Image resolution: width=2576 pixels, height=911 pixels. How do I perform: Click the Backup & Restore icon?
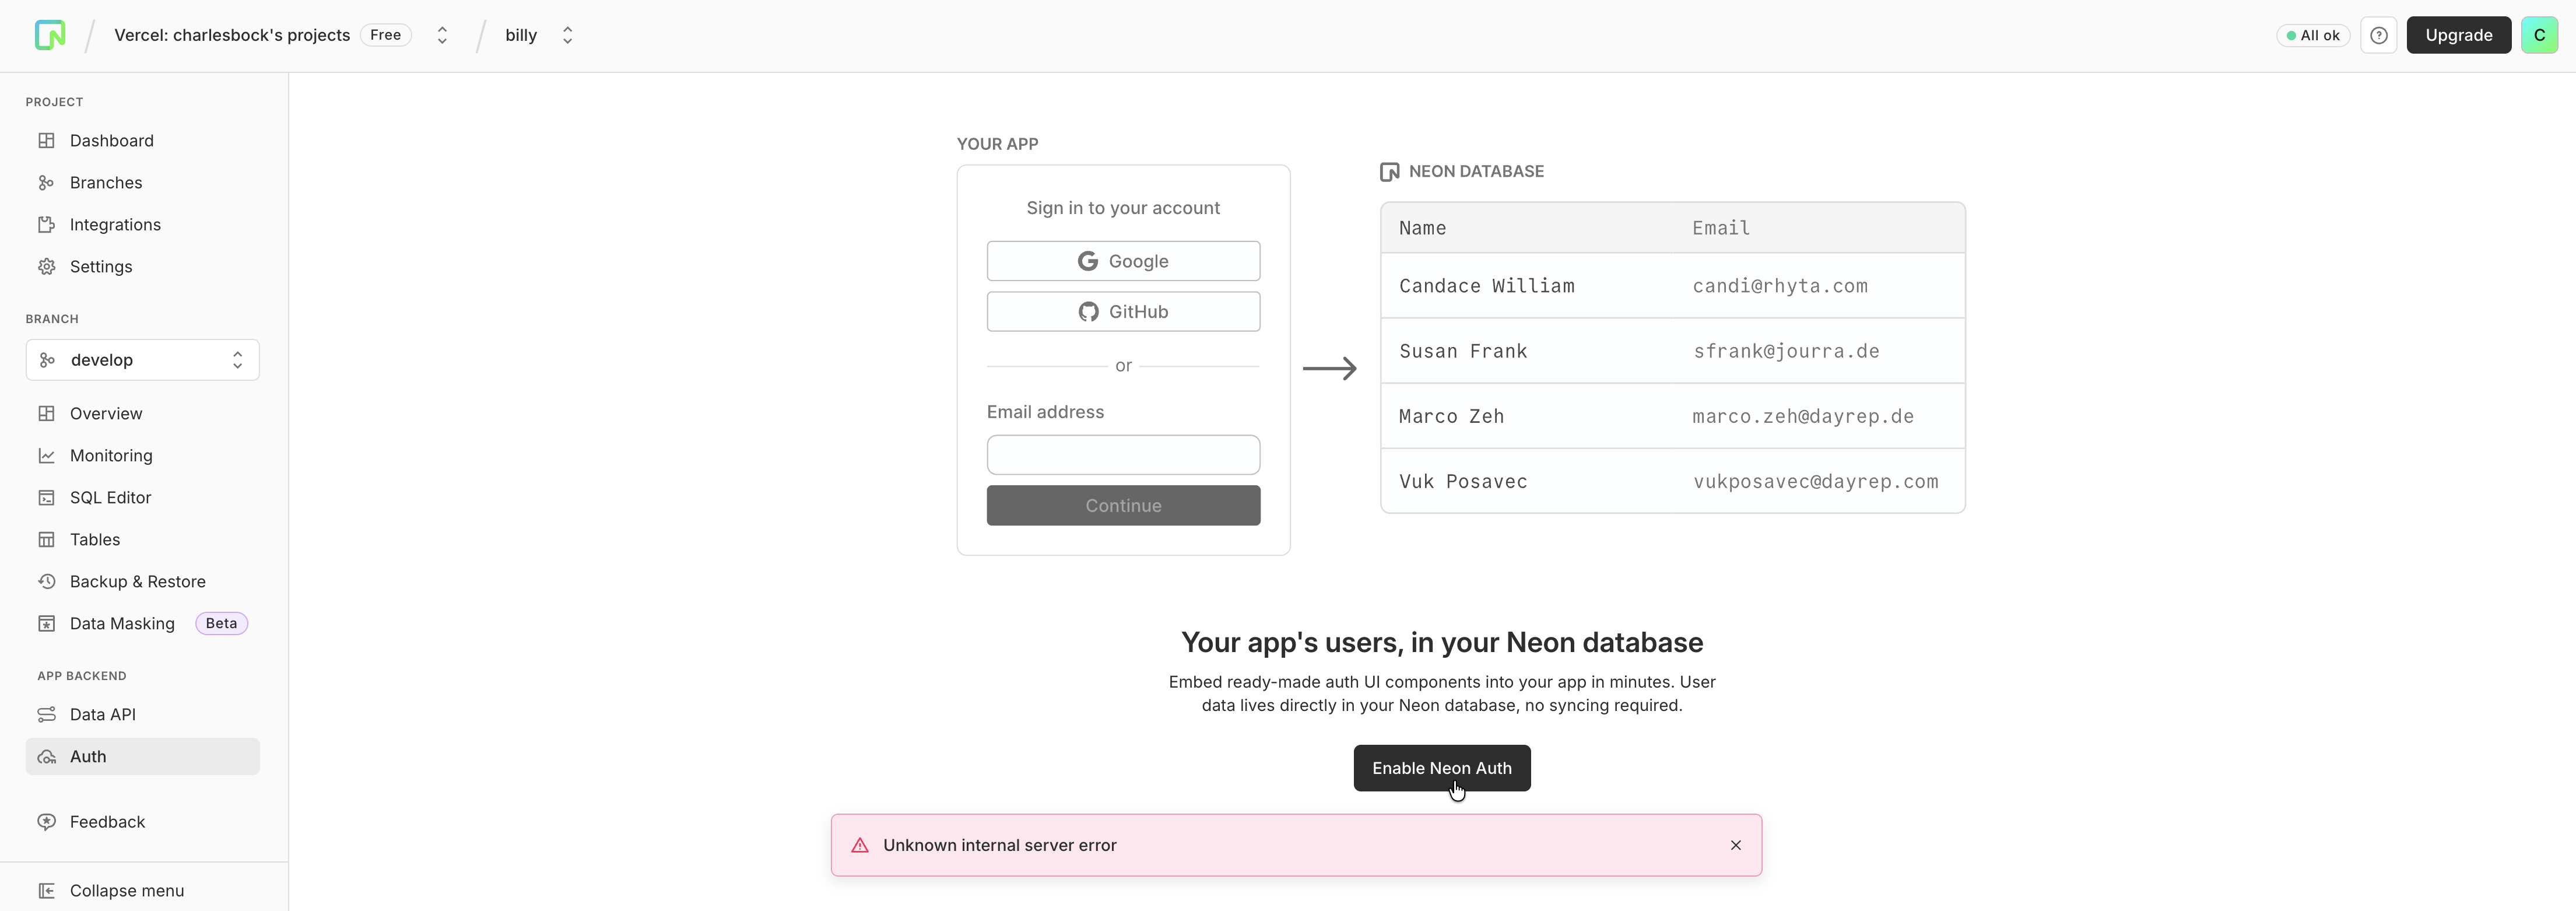[x=46, y=582]
